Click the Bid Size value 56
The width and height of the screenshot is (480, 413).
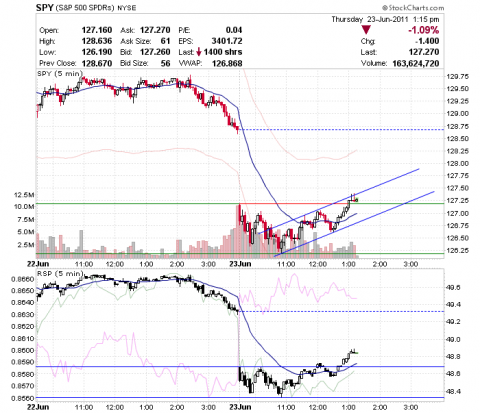[165, 63]
